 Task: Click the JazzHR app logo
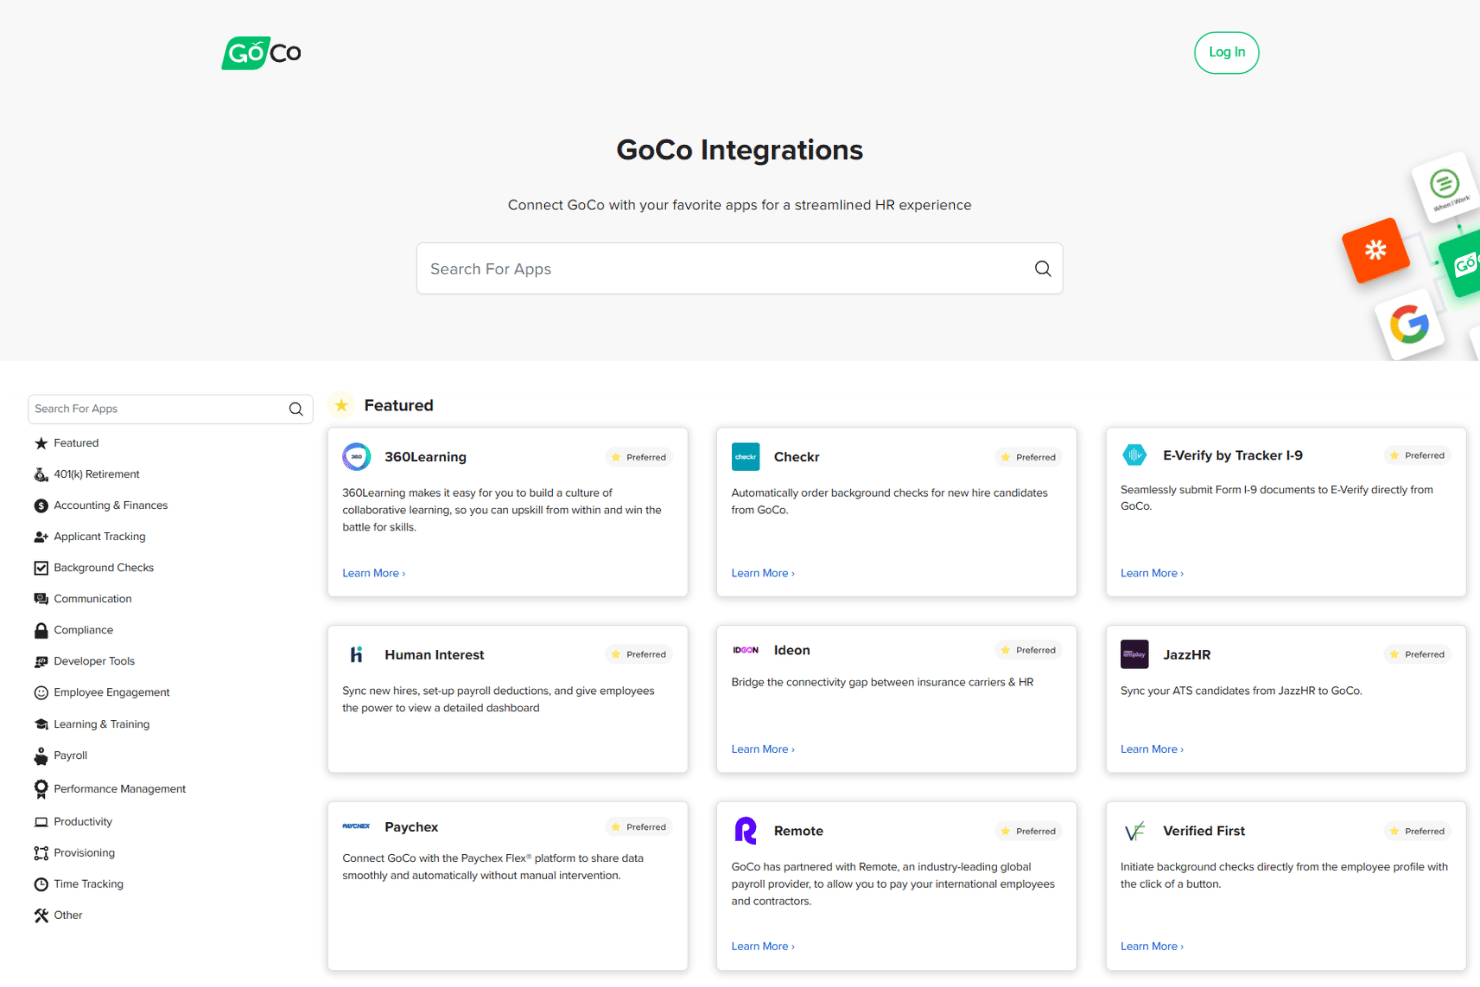coord(1135,655)
